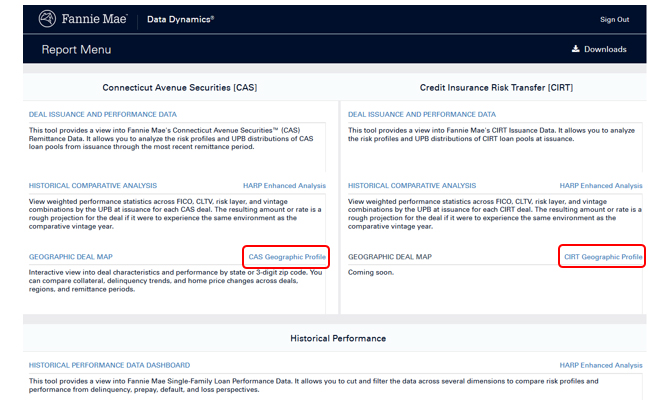Open the Downloads link
Image resolution: width=672 pixels, height=400 pixels.
point(599,49)
